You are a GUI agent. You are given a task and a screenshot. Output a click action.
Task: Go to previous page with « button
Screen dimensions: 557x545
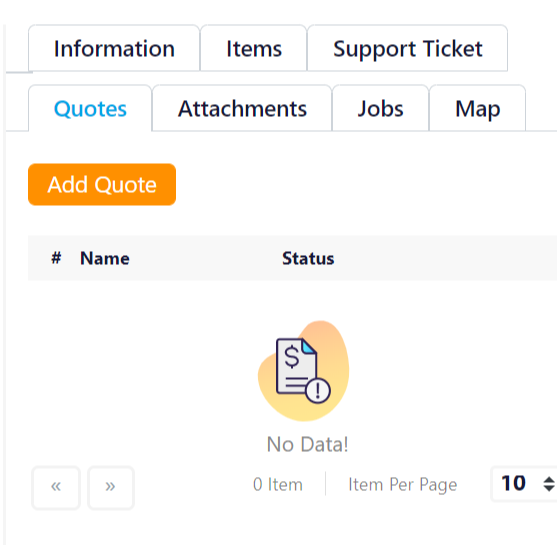(56, 487)
